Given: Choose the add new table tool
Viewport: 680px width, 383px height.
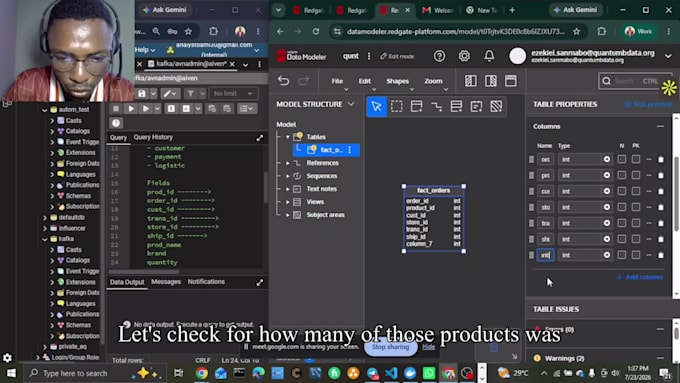Looking at the screenshot, I should point(416,106).
